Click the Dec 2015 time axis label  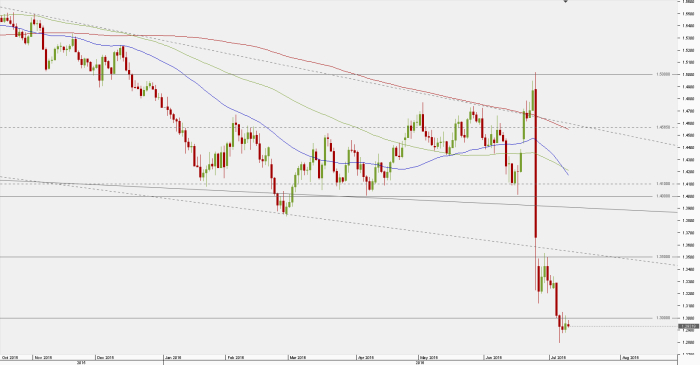[106, 357]
